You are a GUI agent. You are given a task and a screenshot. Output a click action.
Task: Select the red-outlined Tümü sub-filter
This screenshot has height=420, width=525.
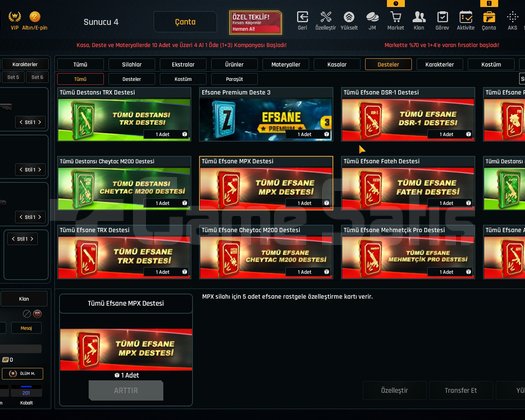[x=80, y=79]
